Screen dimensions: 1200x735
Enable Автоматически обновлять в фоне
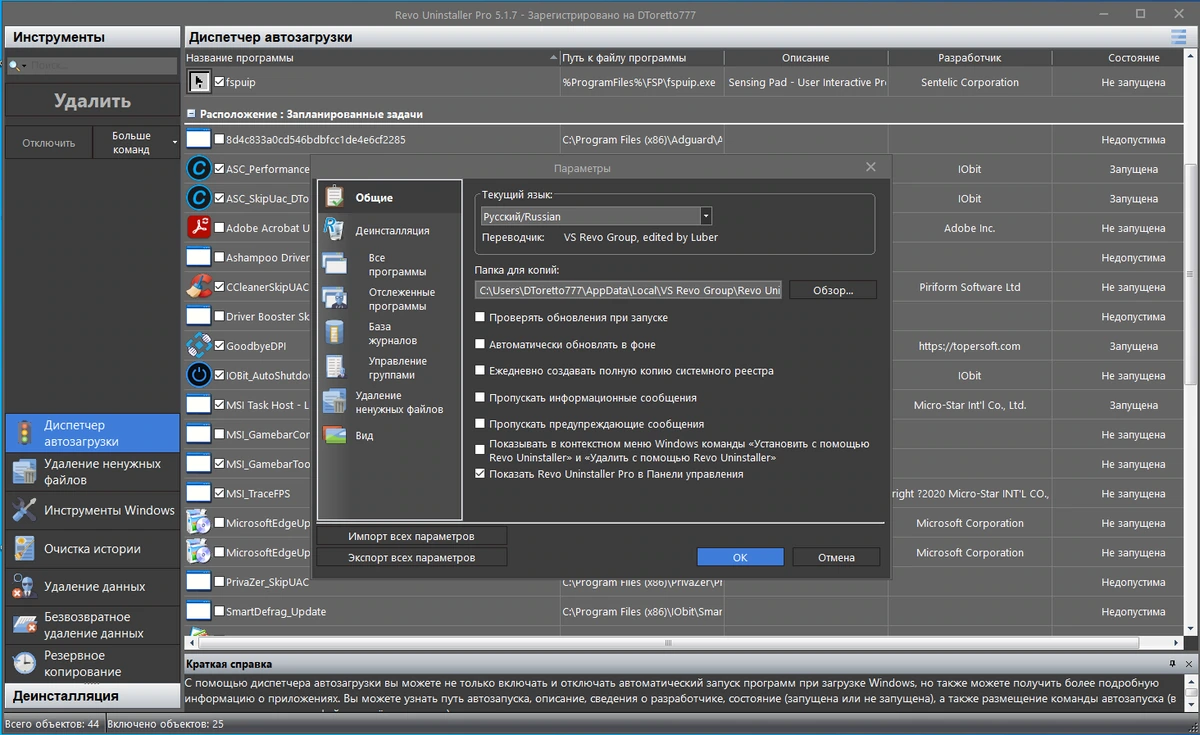[481, 344]
